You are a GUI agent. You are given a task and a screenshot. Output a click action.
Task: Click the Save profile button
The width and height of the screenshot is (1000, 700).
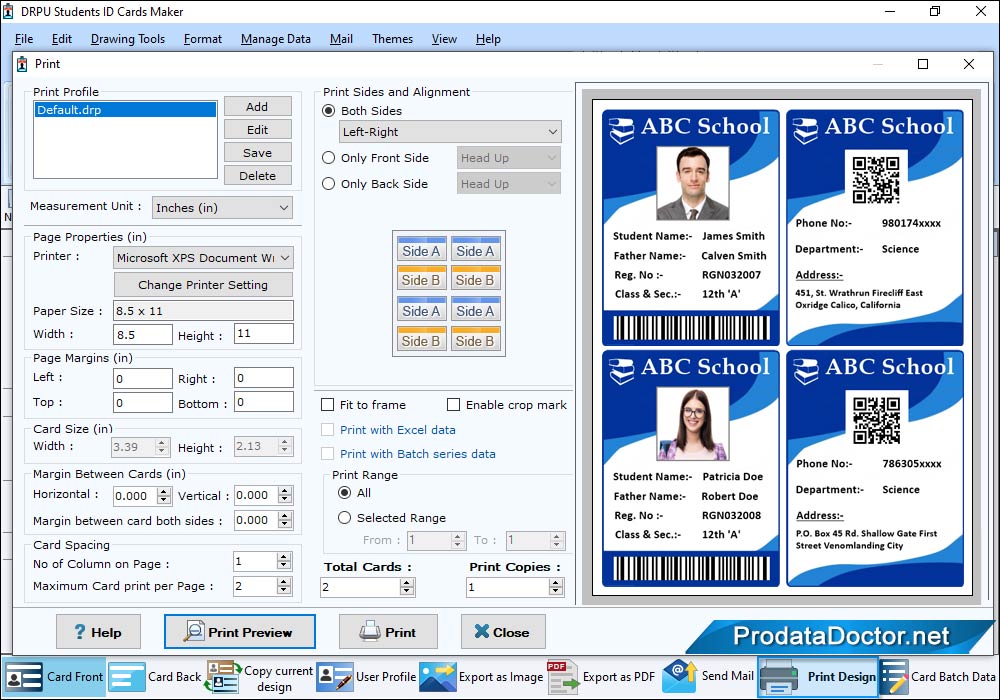[258, 152]
